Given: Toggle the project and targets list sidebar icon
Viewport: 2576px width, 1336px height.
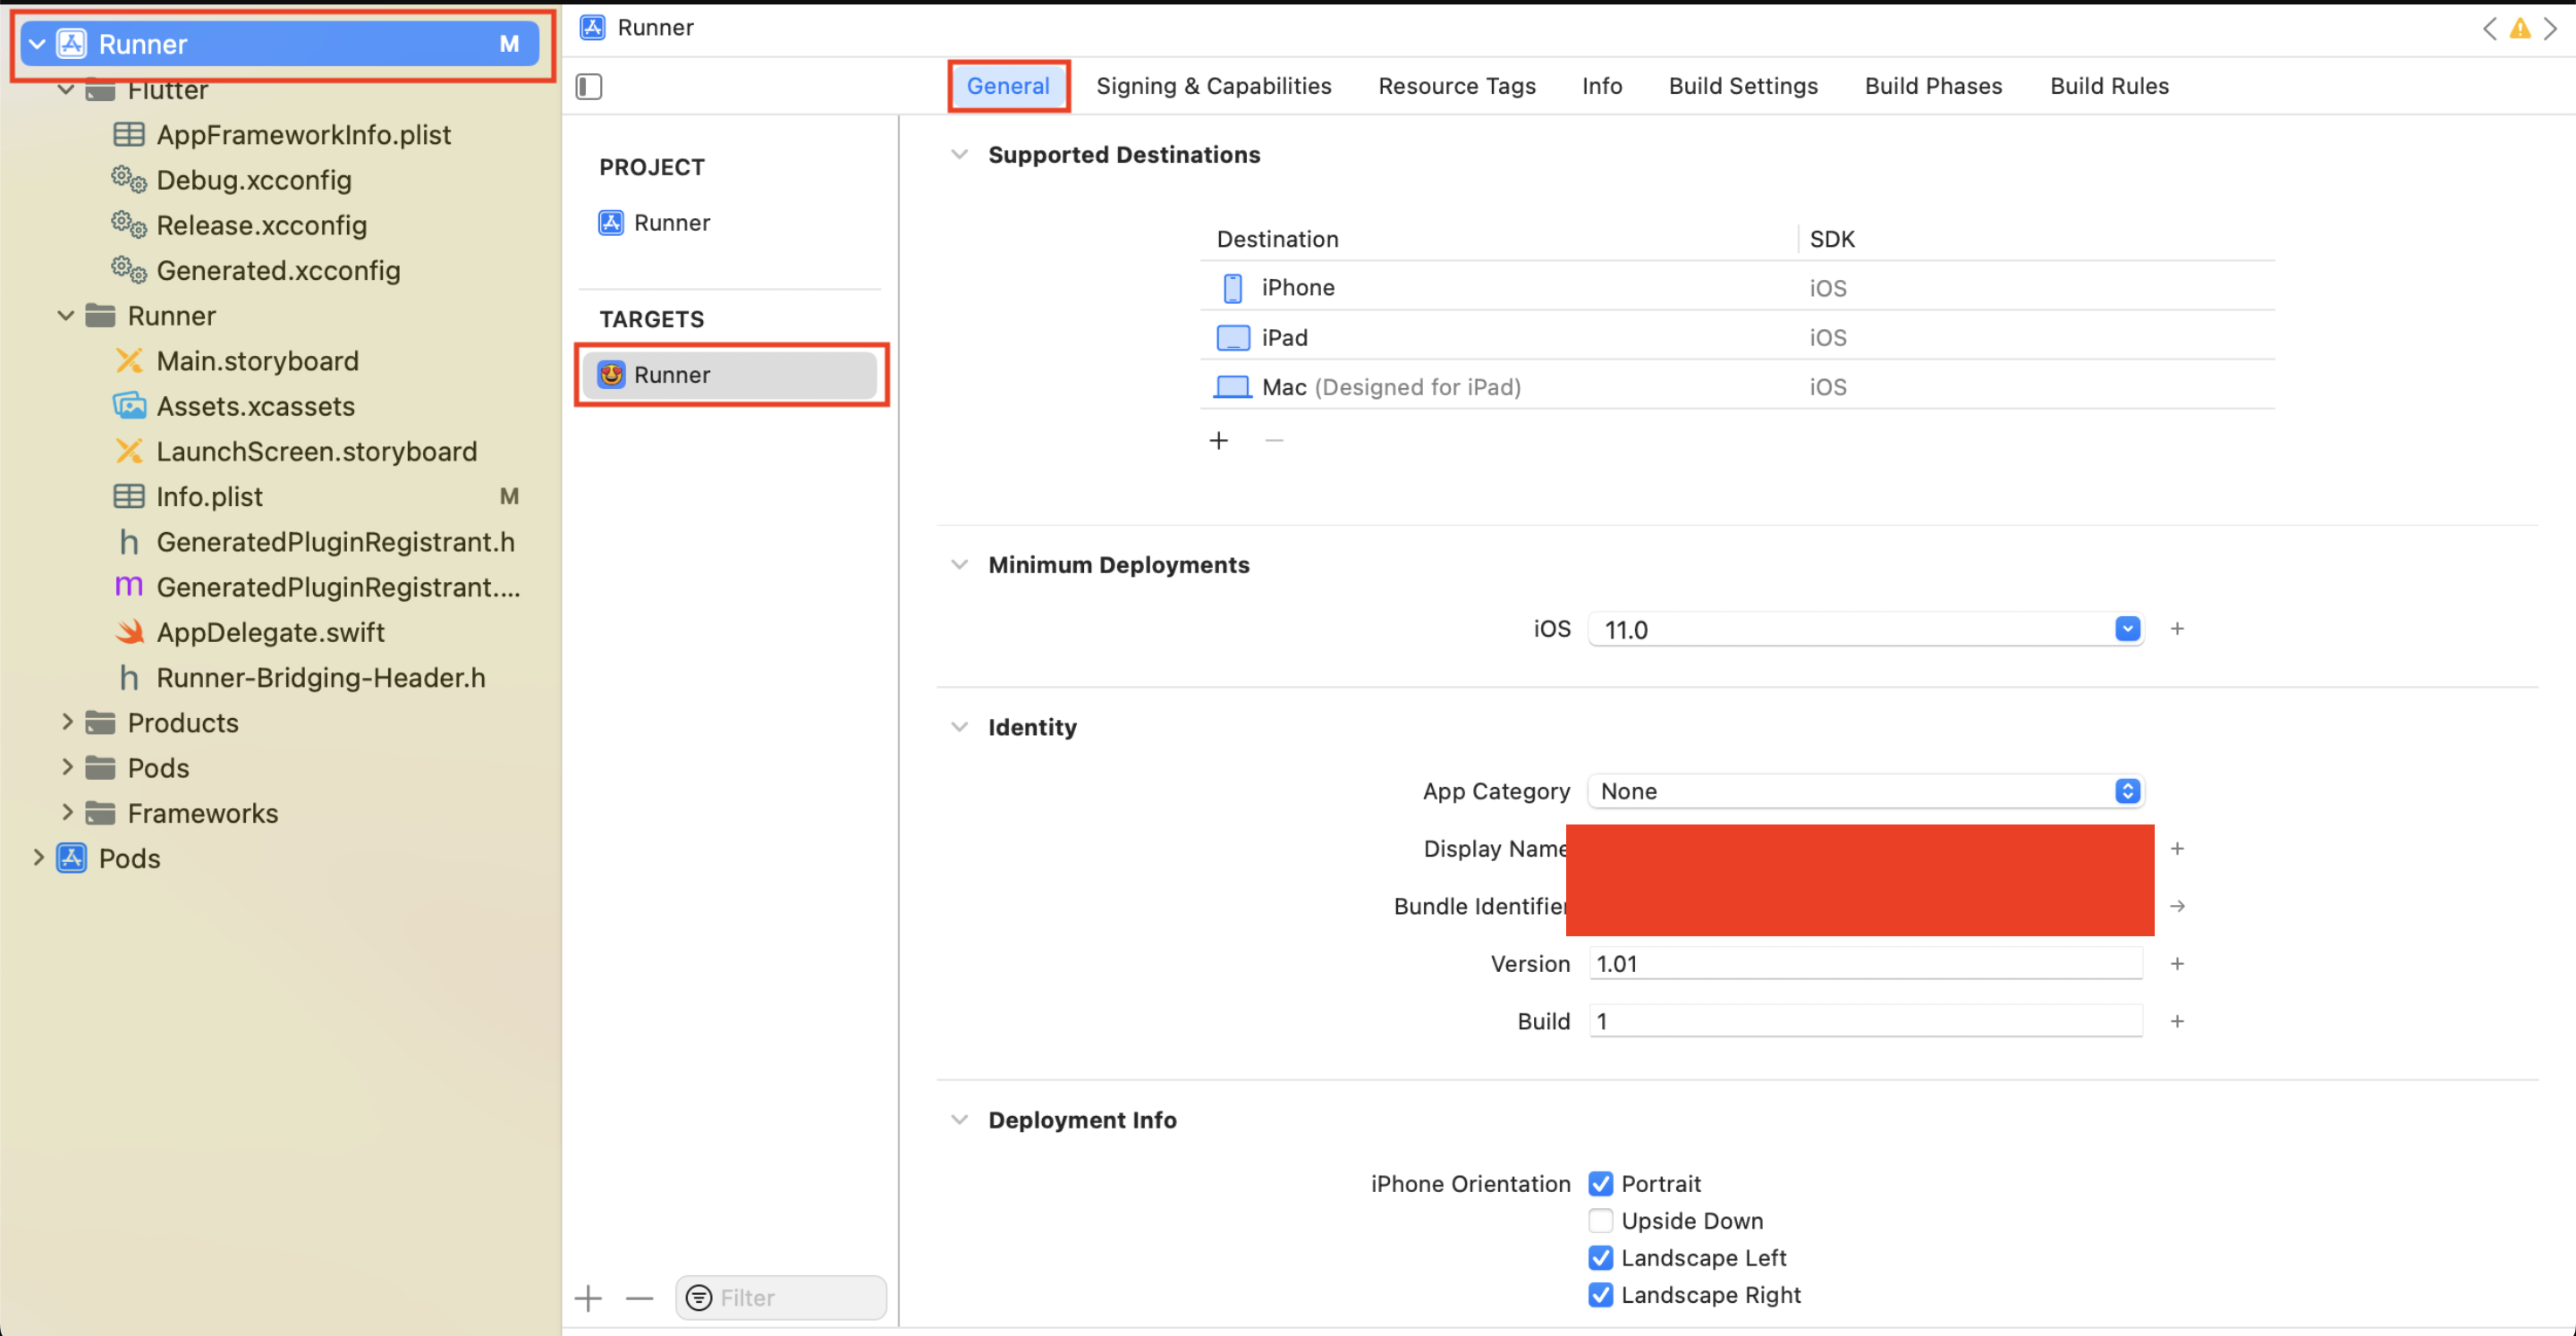Looking at the screenshot, I should click(589, 87).
